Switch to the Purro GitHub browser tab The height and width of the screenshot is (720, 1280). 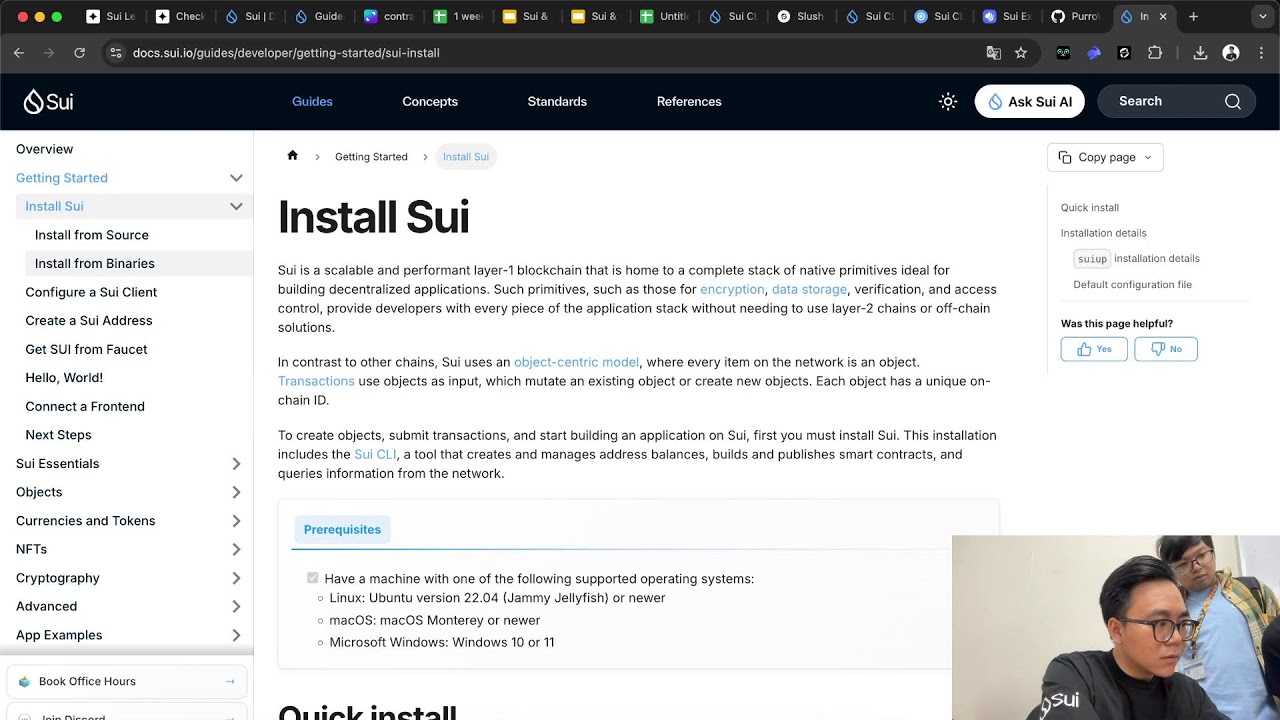coord(1076,16)
